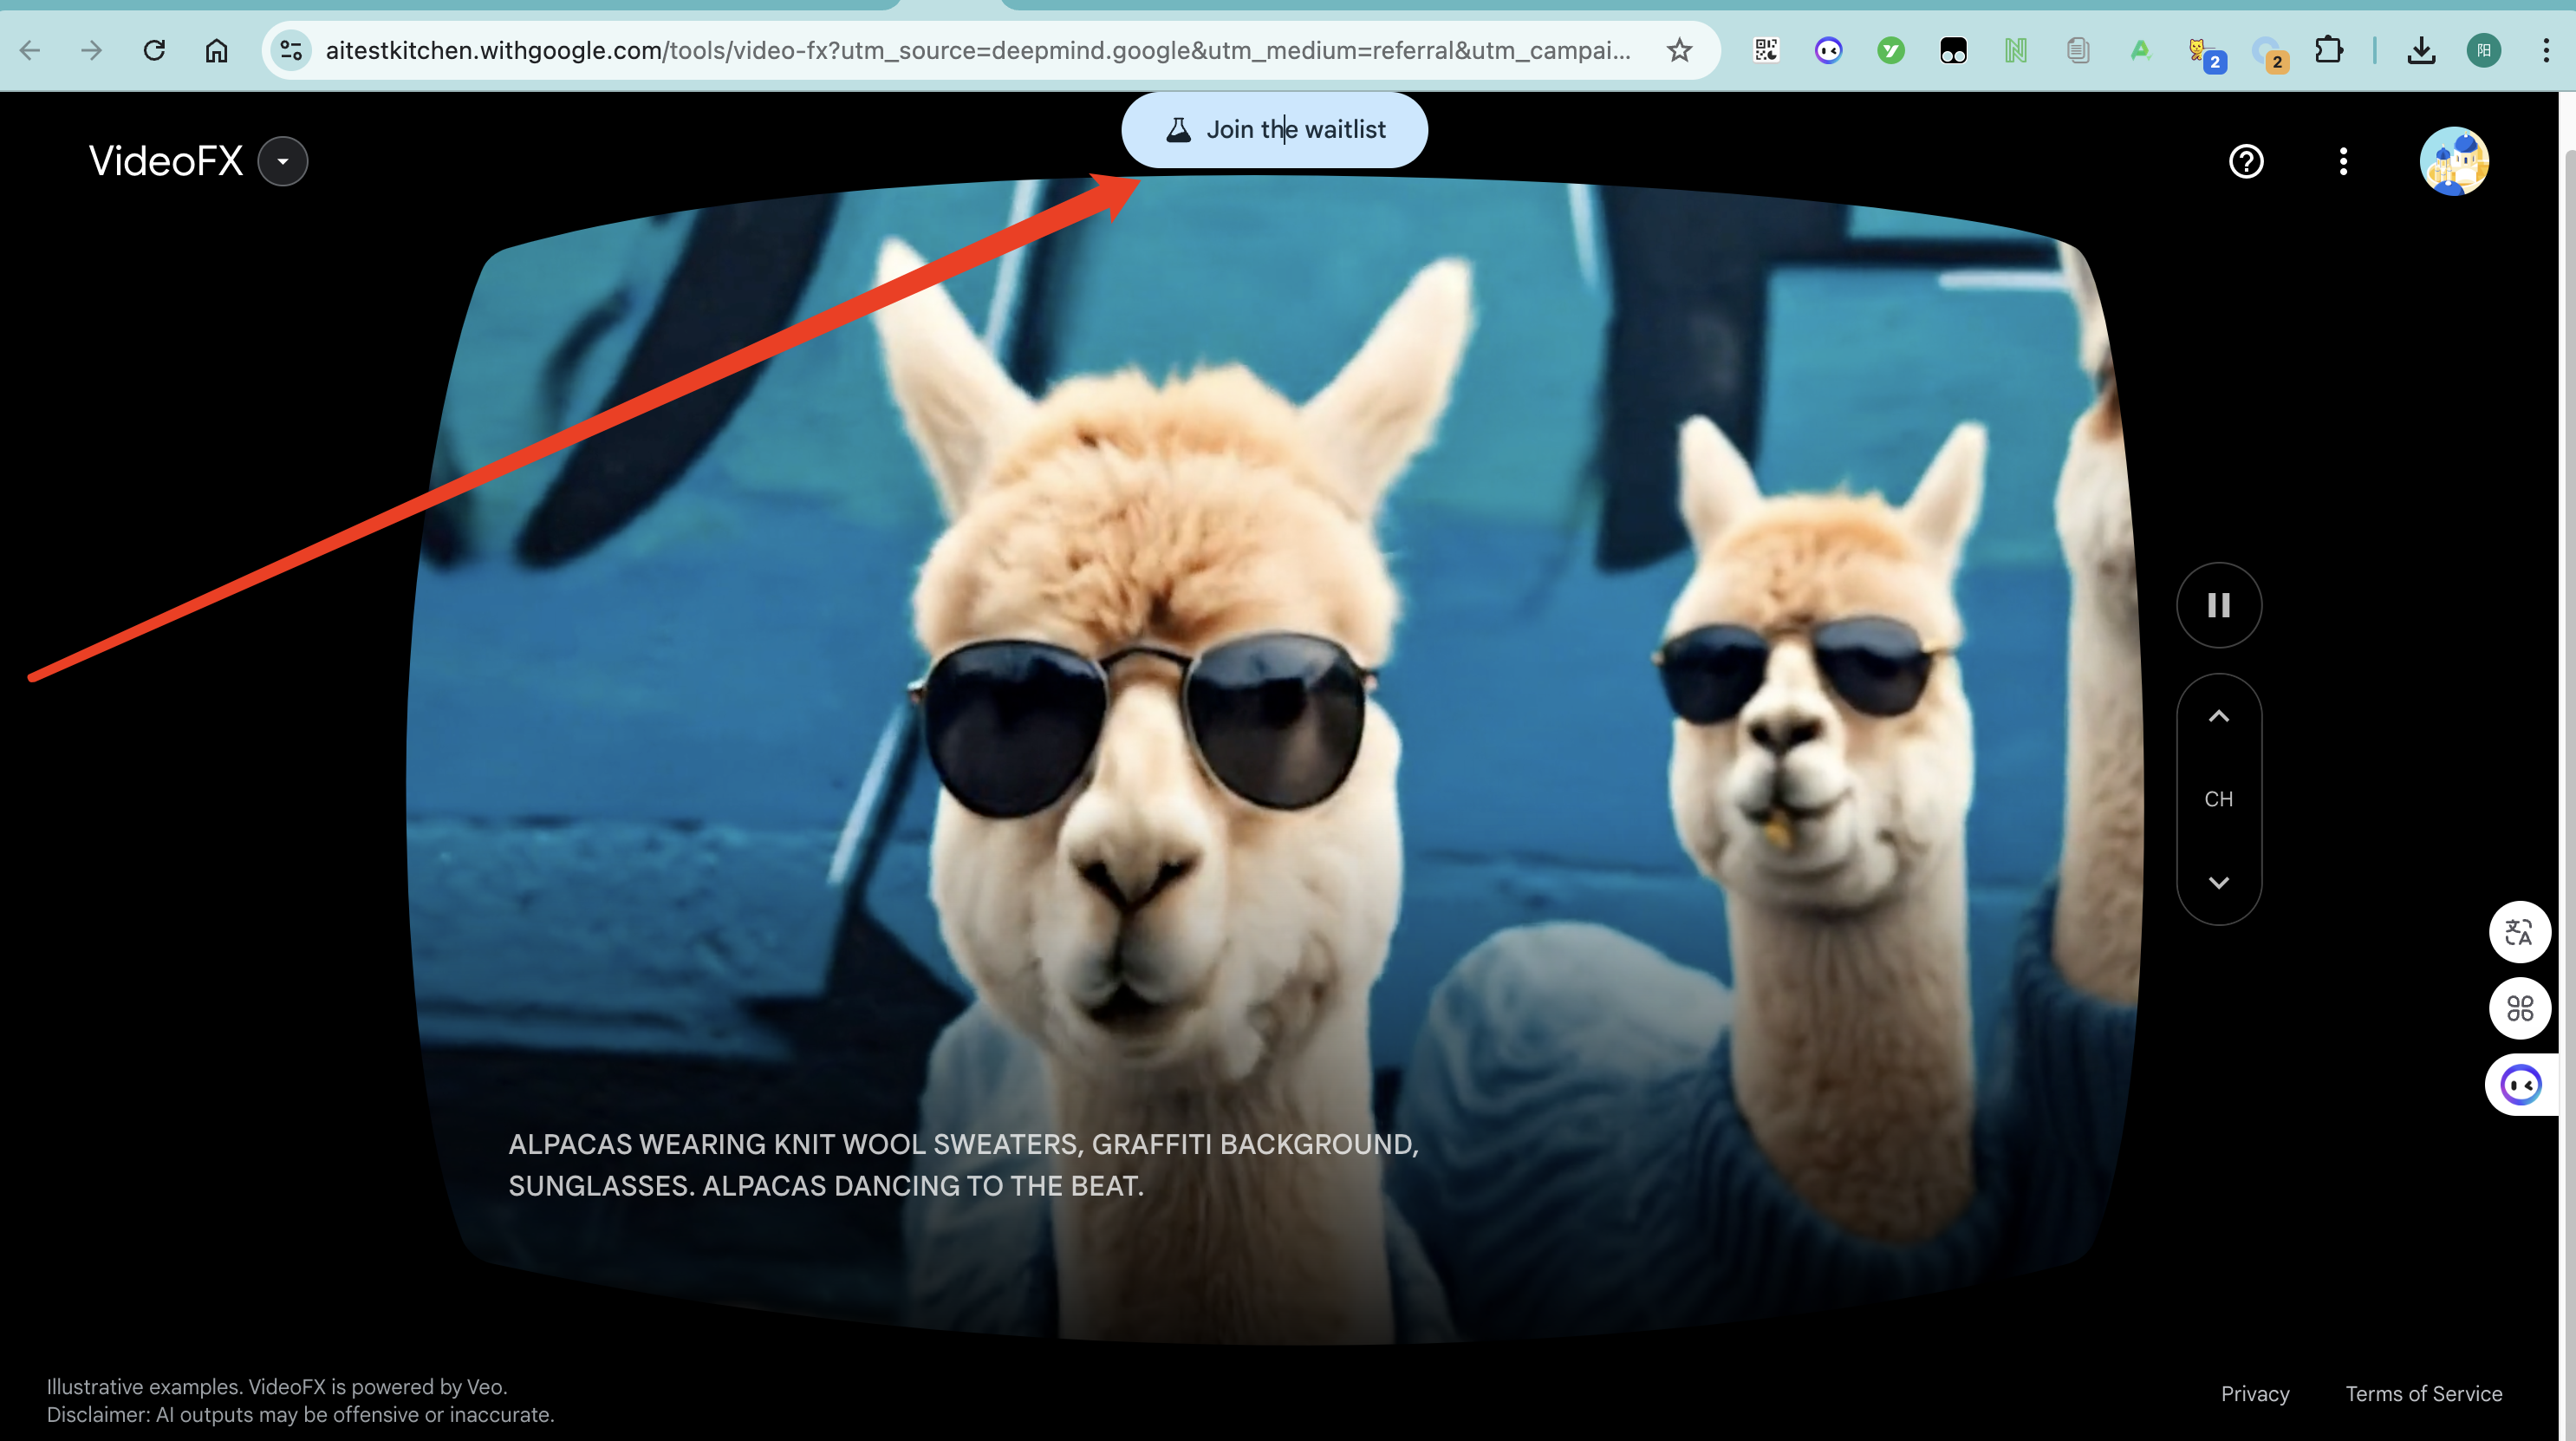Open the Privacy link
The image size is (2576, 1441).
[2254, 1393]
